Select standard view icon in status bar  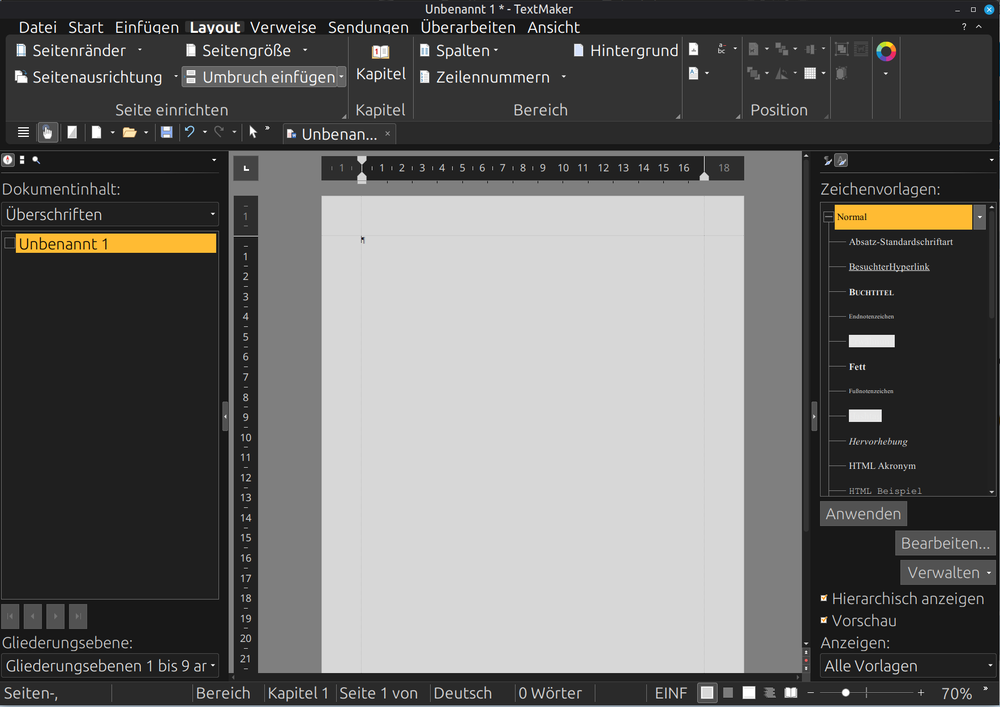click(x=707, y=693)
